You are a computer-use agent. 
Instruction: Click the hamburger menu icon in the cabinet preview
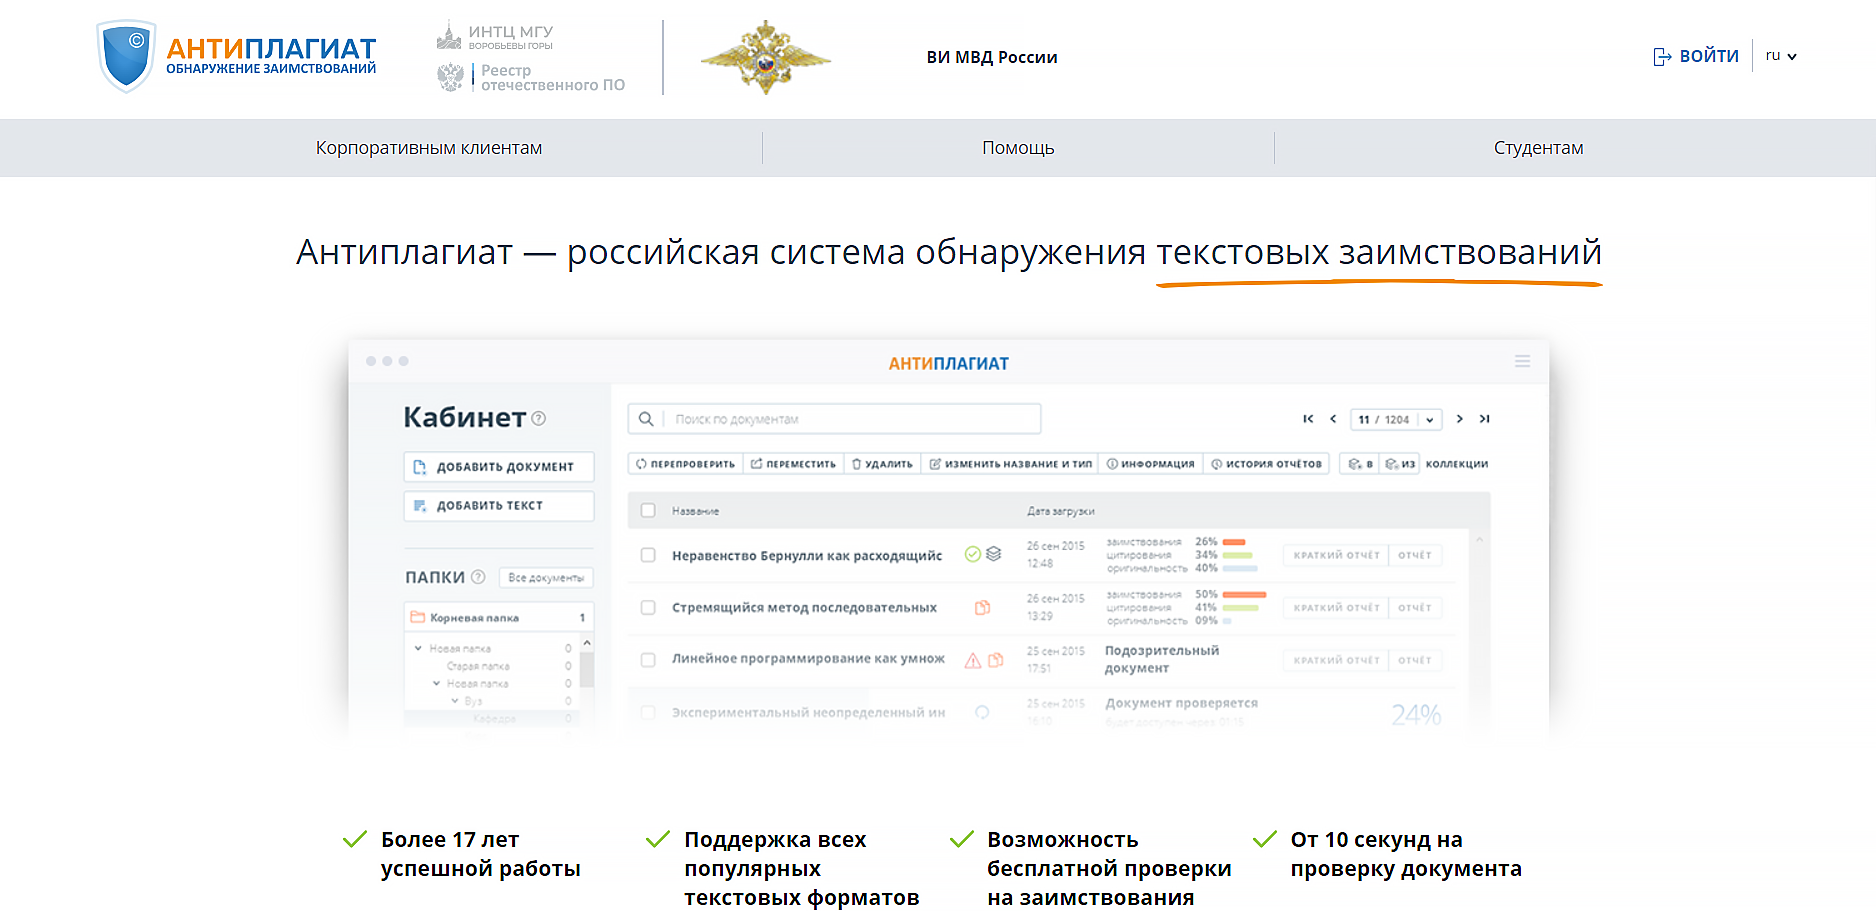coord(1522,361)
